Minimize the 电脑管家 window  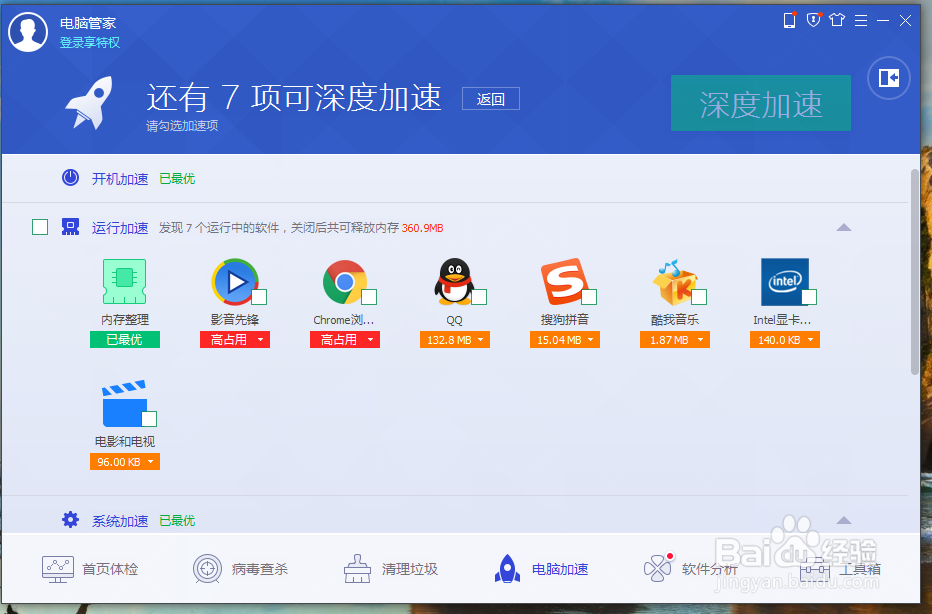tap(883, 21)
